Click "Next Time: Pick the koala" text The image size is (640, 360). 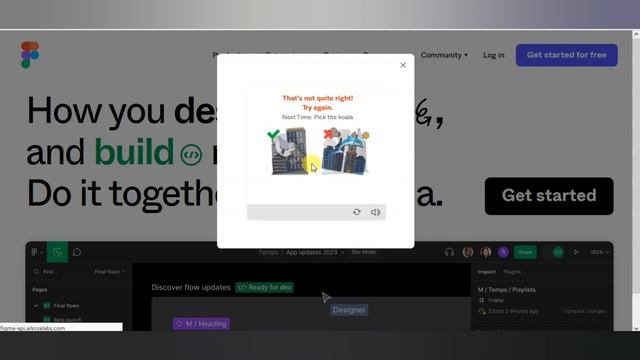pyautogui.click(x=318, y=117)
